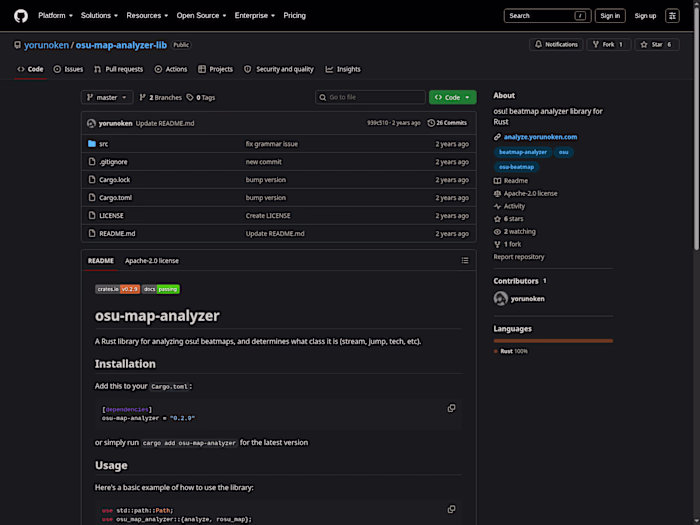Click yorunoken avatar in commit row
Viewport: 700px width, 525px height.
[x=92, y=123]
